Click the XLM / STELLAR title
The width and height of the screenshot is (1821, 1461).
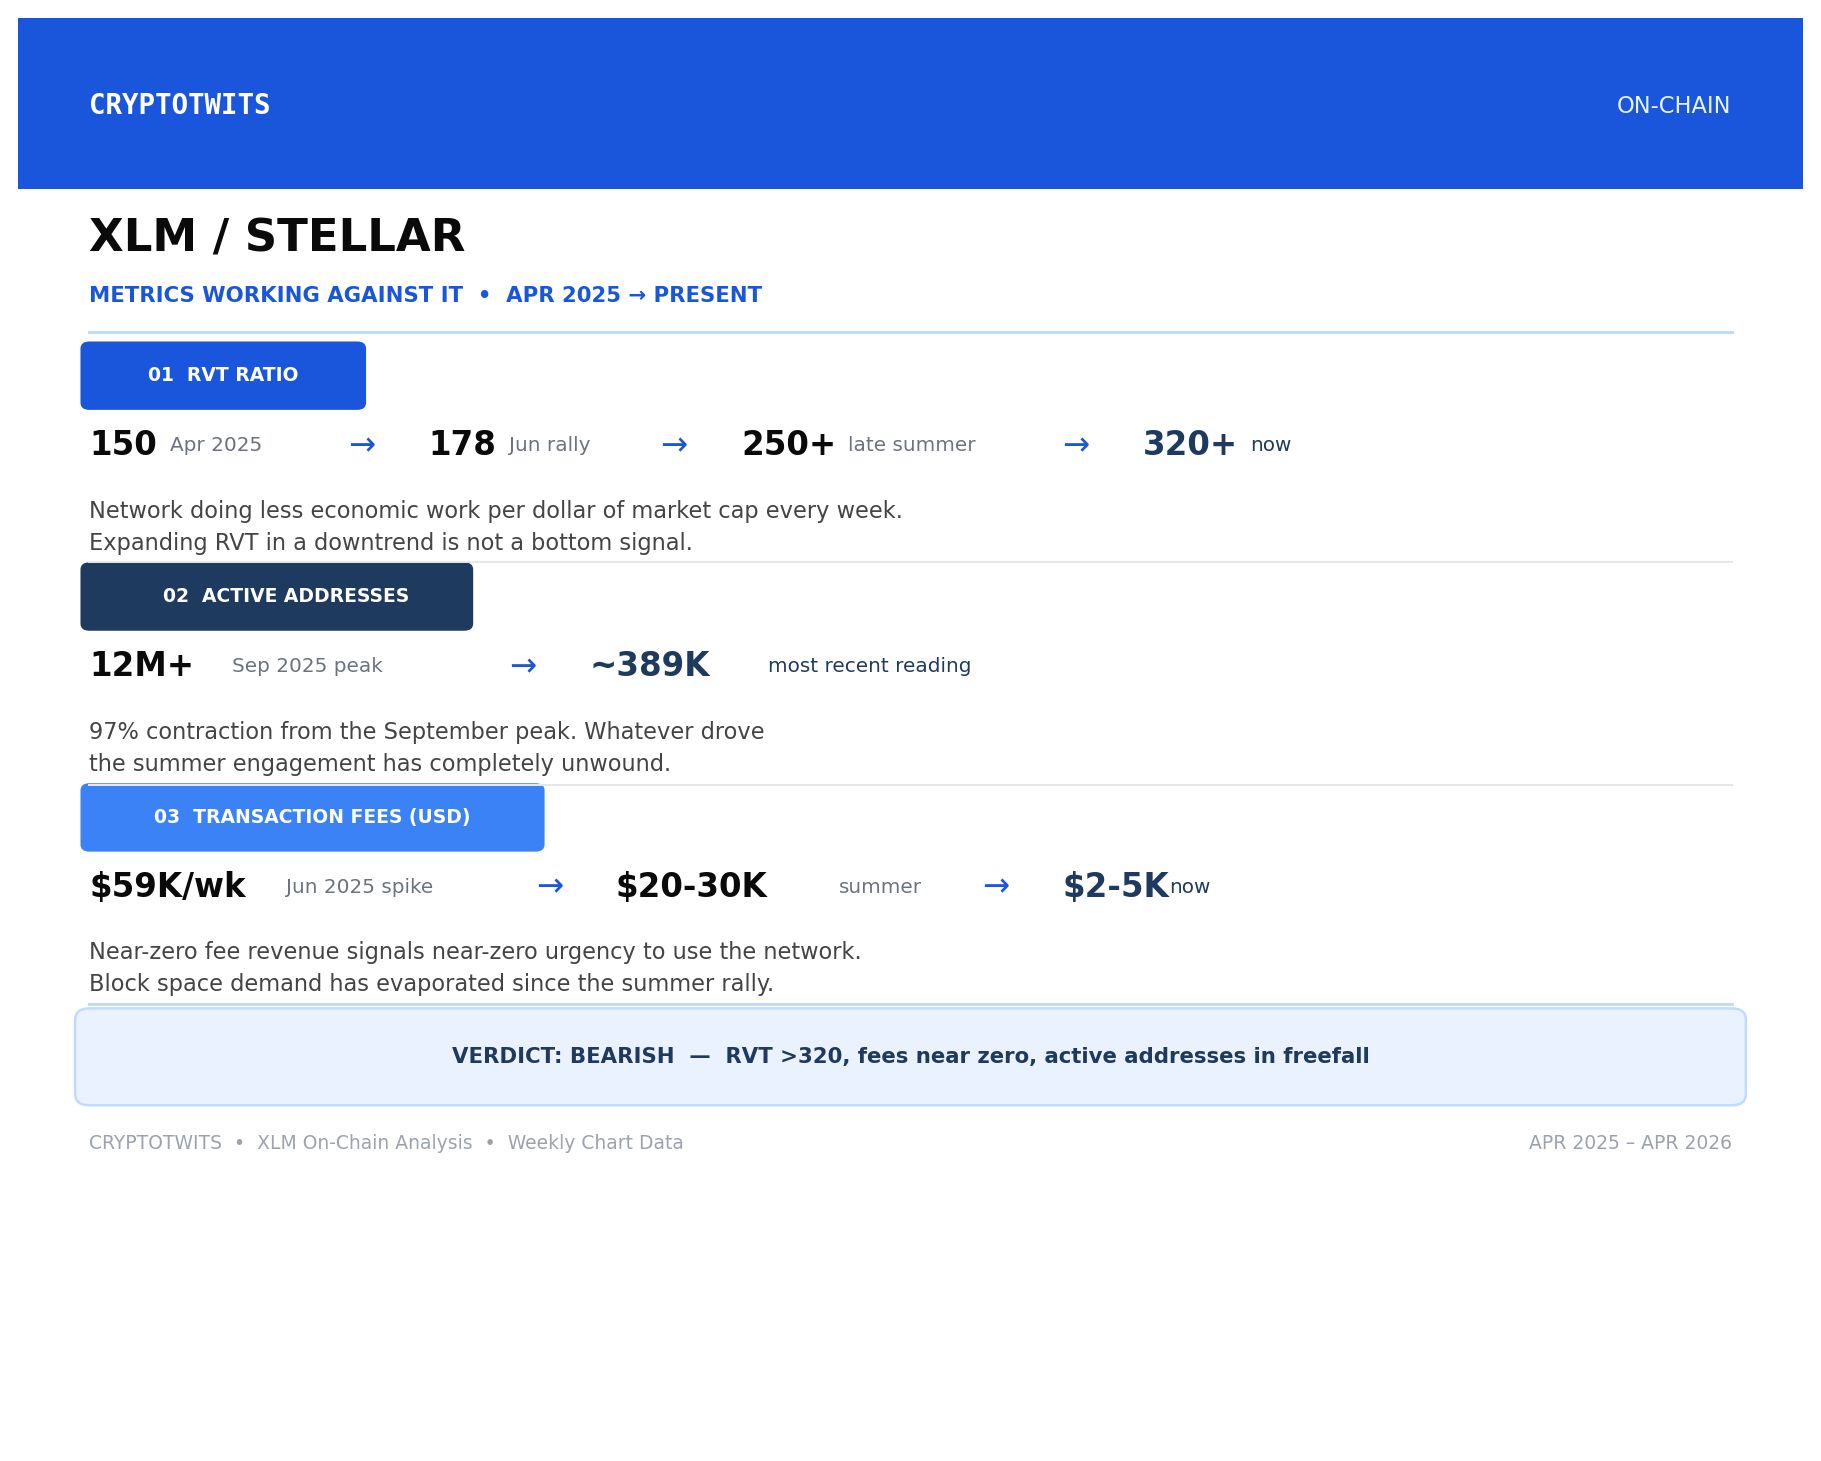pos(277,237)
